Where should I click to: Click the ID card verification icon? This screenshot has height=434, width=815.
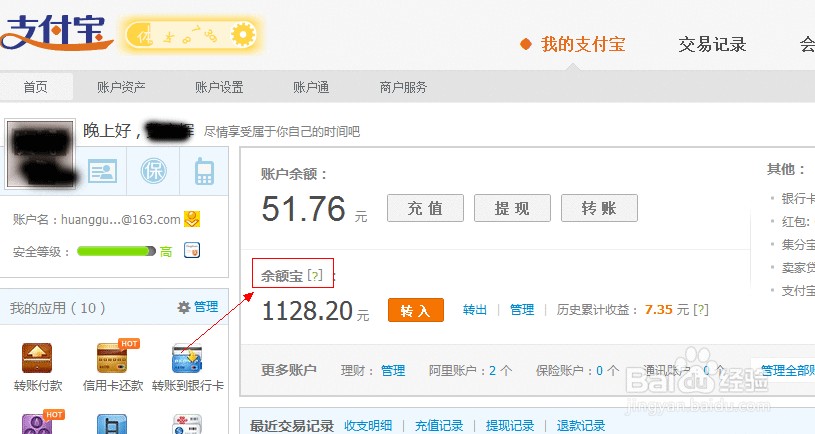102,171
